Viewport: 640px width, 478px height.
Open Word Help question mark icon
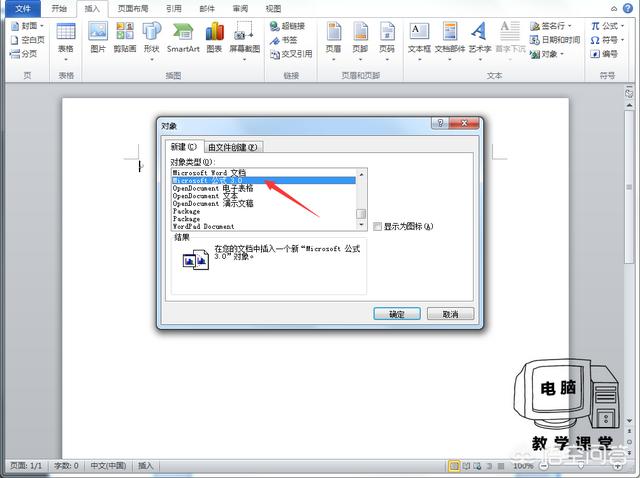coord(628,8)
